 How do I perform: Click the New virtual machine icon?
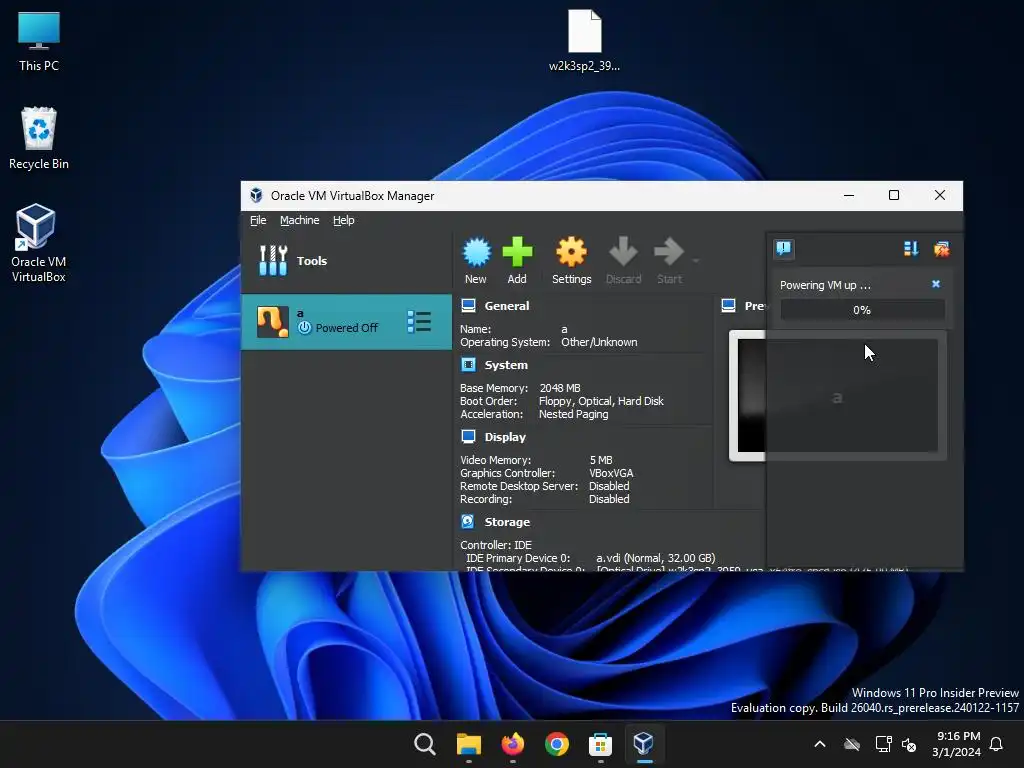click(476, 253)
